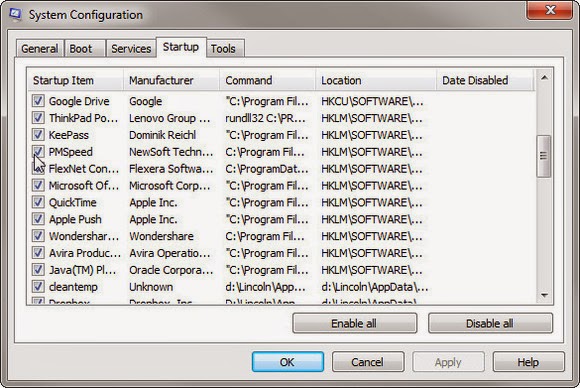
Task: Uncheck the cleantemp startup checkbox
Action: point(38,286)
